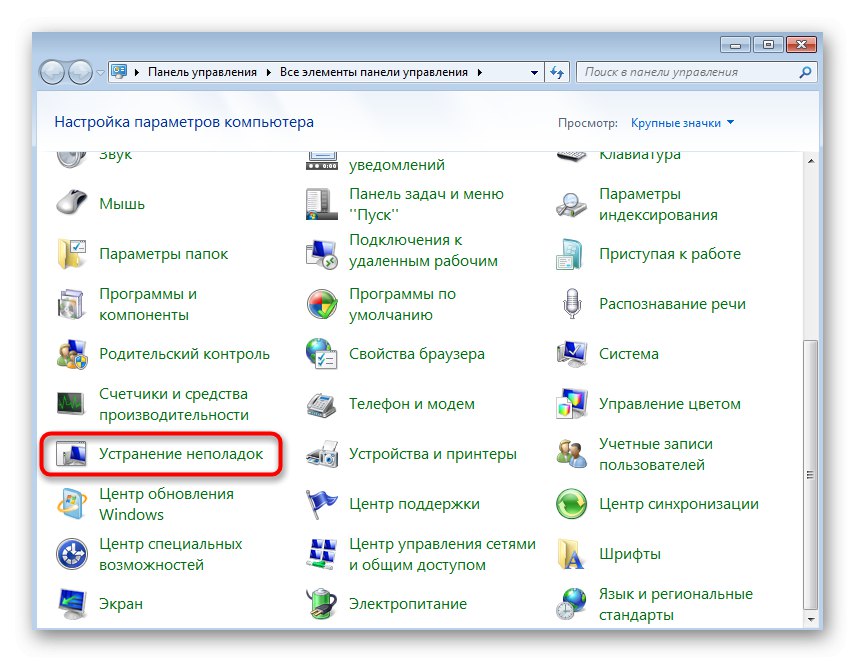Image resolution: width=855 pixels, height=662 pixels.
Task: Open the recent pages arrow beside navigation buttons
Action: click(x=100, y=73)
